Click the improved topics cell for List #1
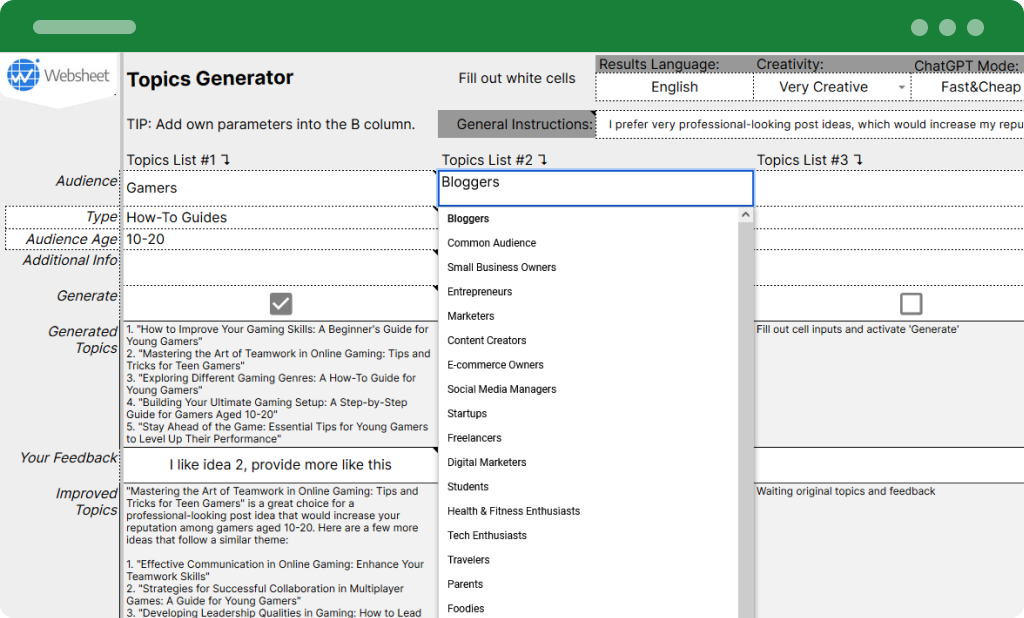The image size is (1024, 618). pyautogui.click(x=280, y=551)
